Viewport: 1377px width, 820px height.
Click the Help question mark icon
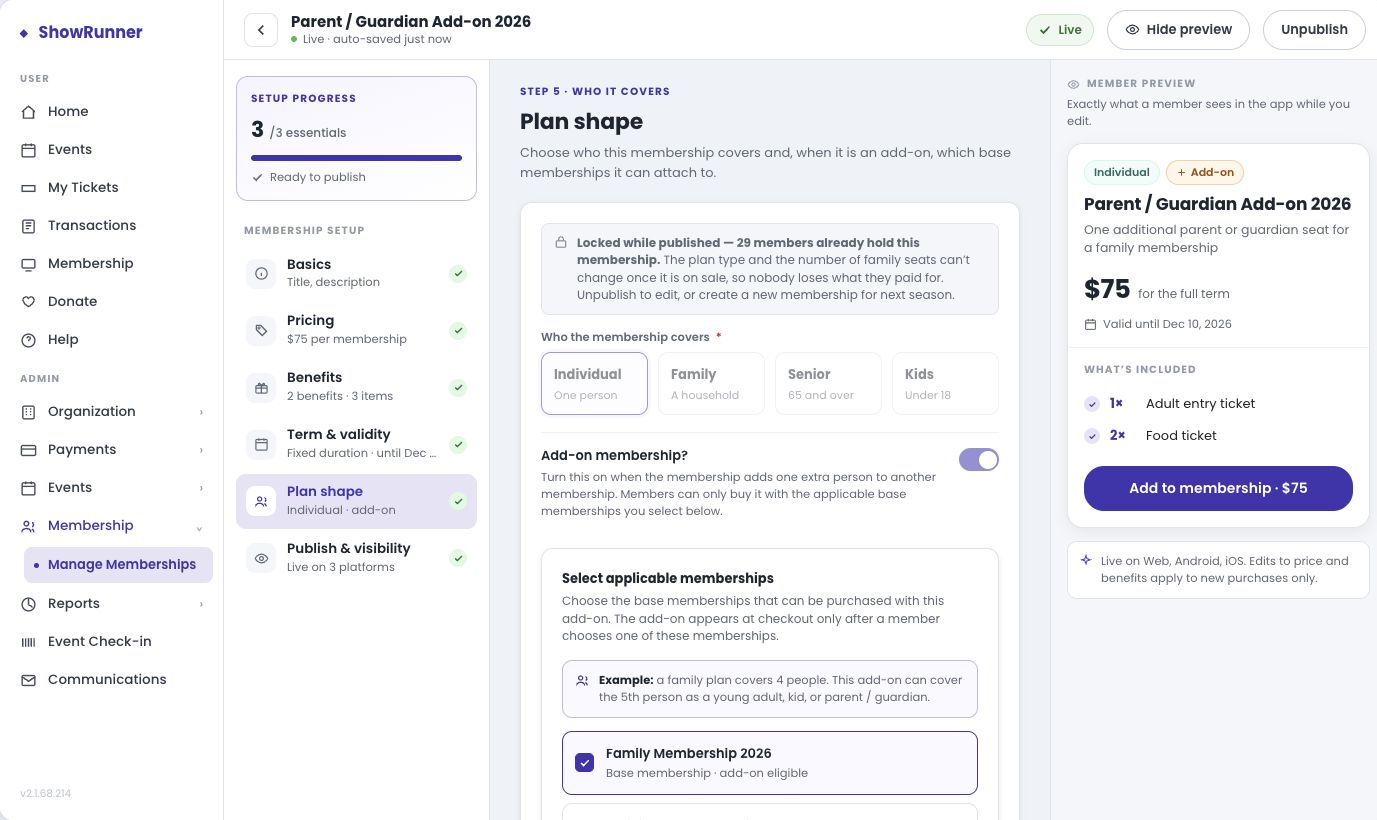tap(29, 339)
